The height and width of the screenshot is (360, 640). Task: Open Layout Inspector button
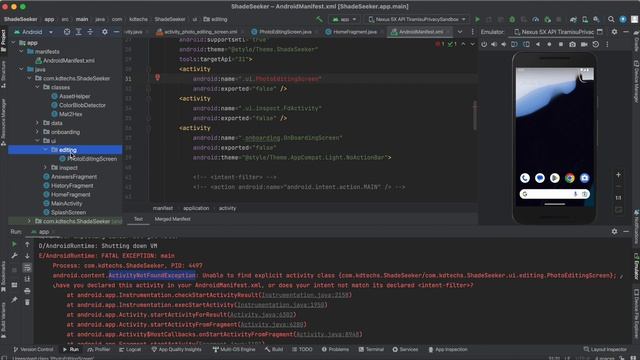tap(605, 349)
